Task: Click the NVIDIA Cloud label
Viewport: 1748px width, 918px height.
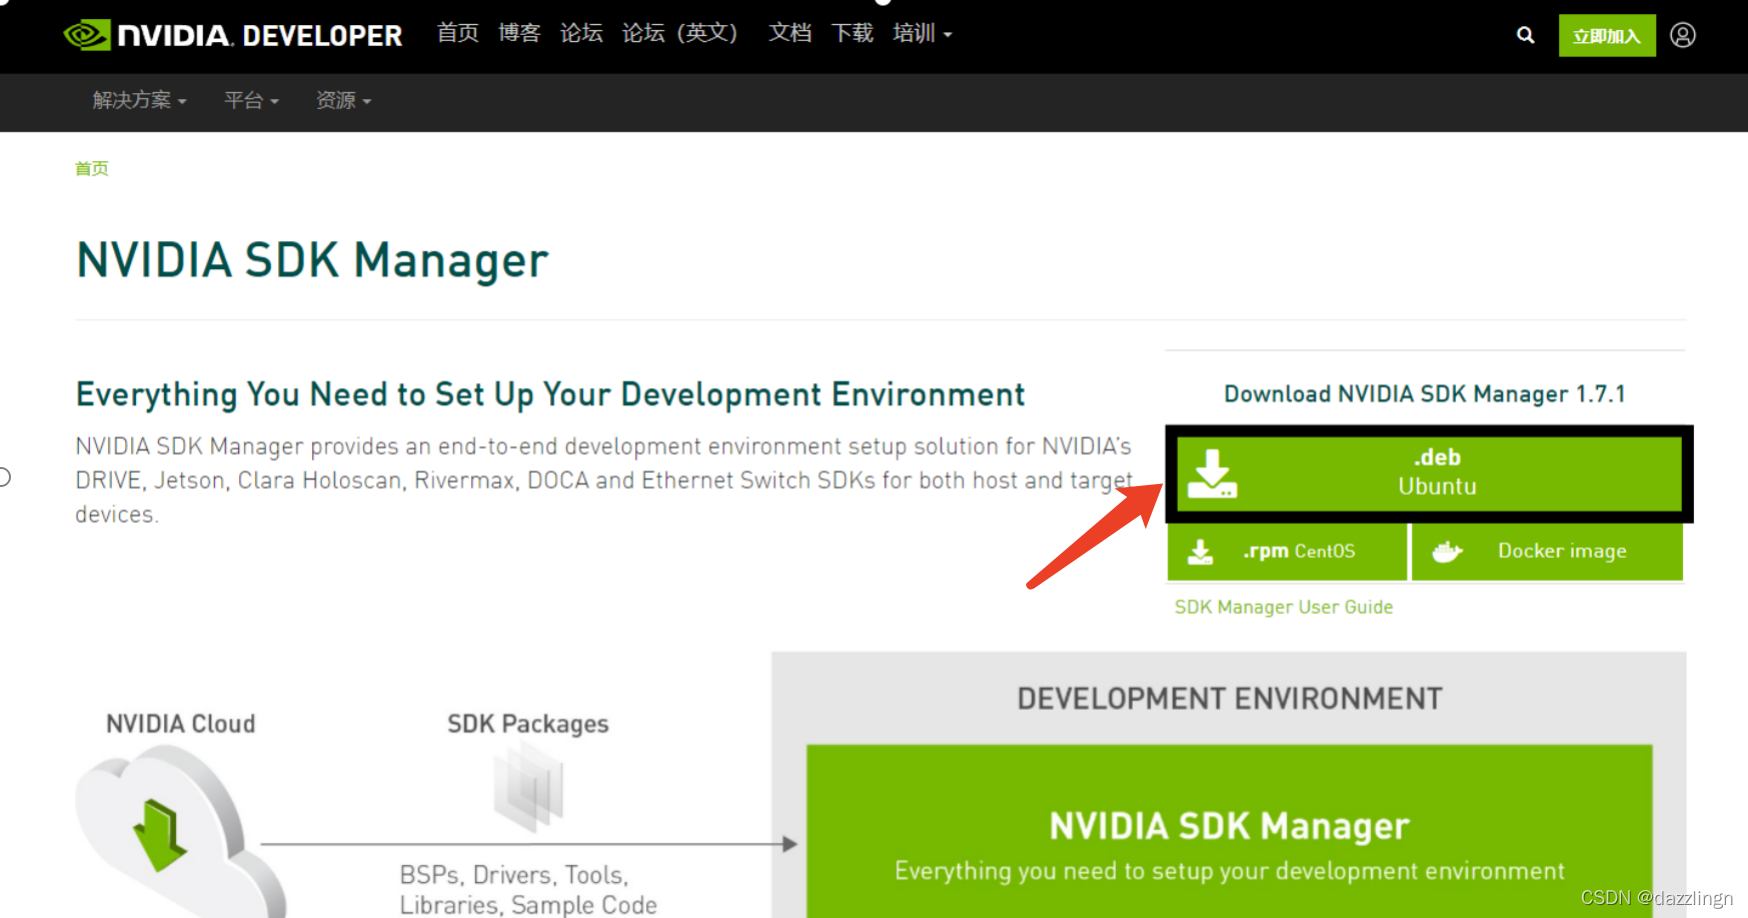Action: point(181,723)
